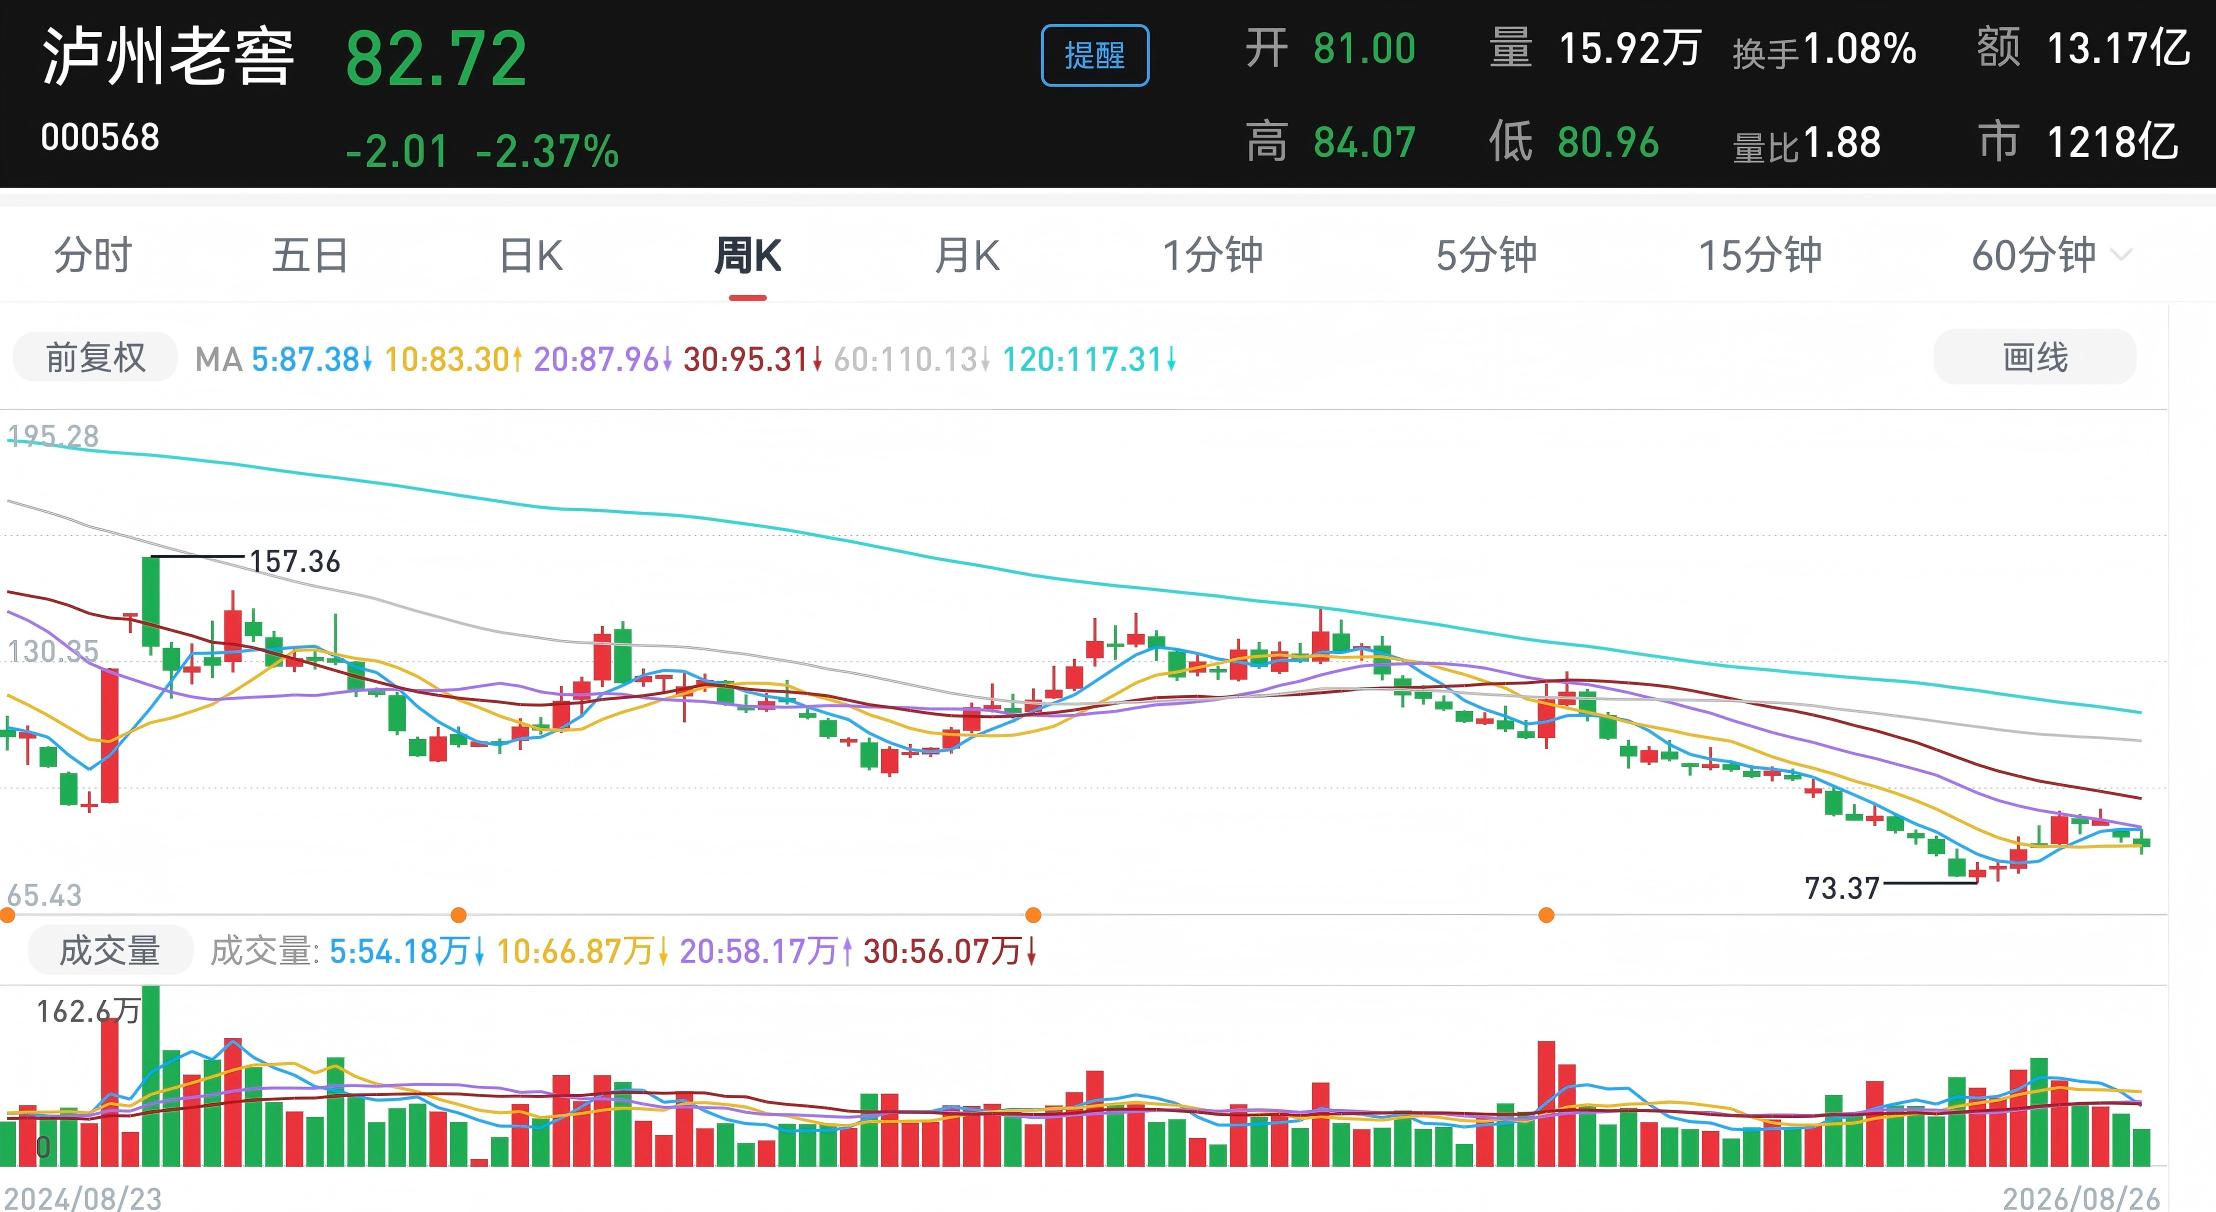2216x1212 pixels.
Task: Click the volume MA 20:58.17万 value
Action: coord(766,951)
